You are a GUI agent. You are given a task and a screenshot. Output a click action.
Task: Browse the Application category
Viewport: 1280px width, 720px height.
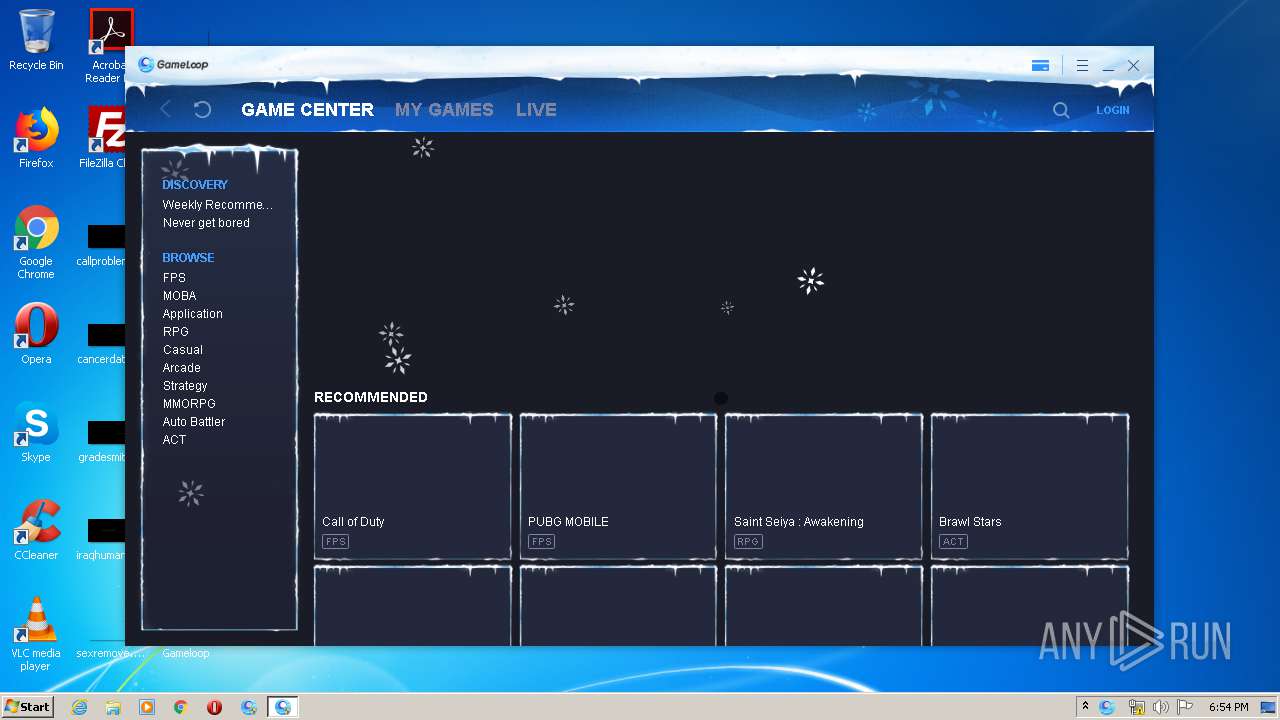point(192,314)
